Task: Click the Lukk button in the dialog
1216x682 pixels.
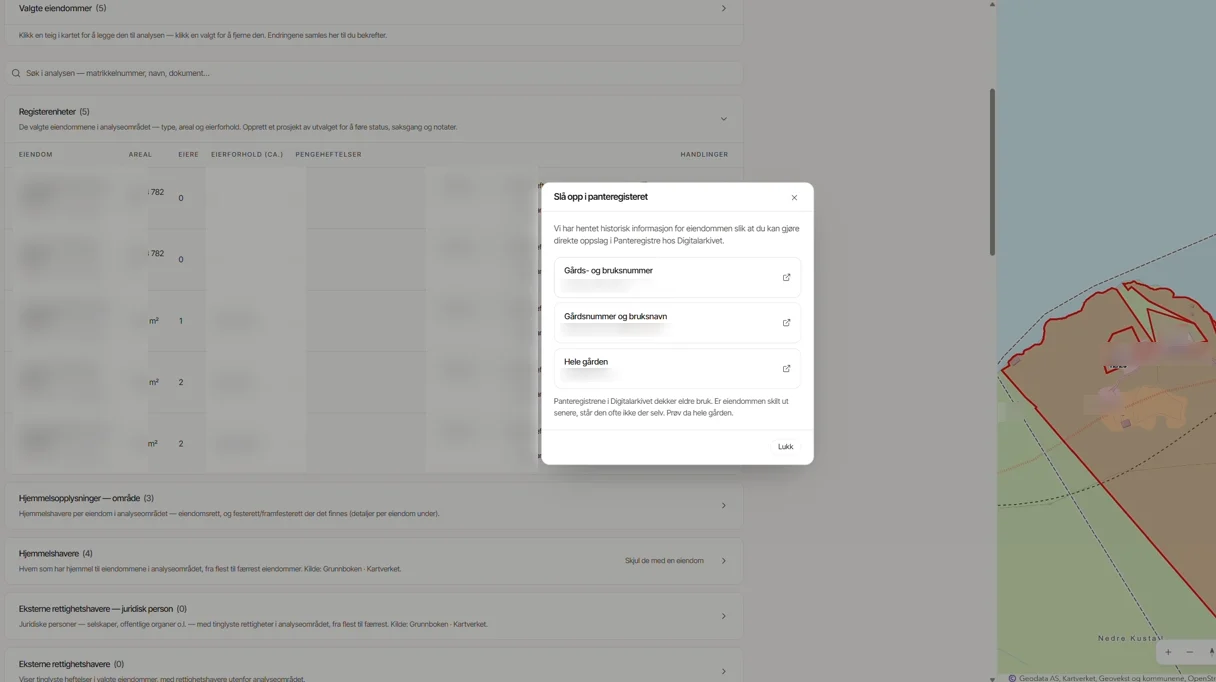Action: 786,447
